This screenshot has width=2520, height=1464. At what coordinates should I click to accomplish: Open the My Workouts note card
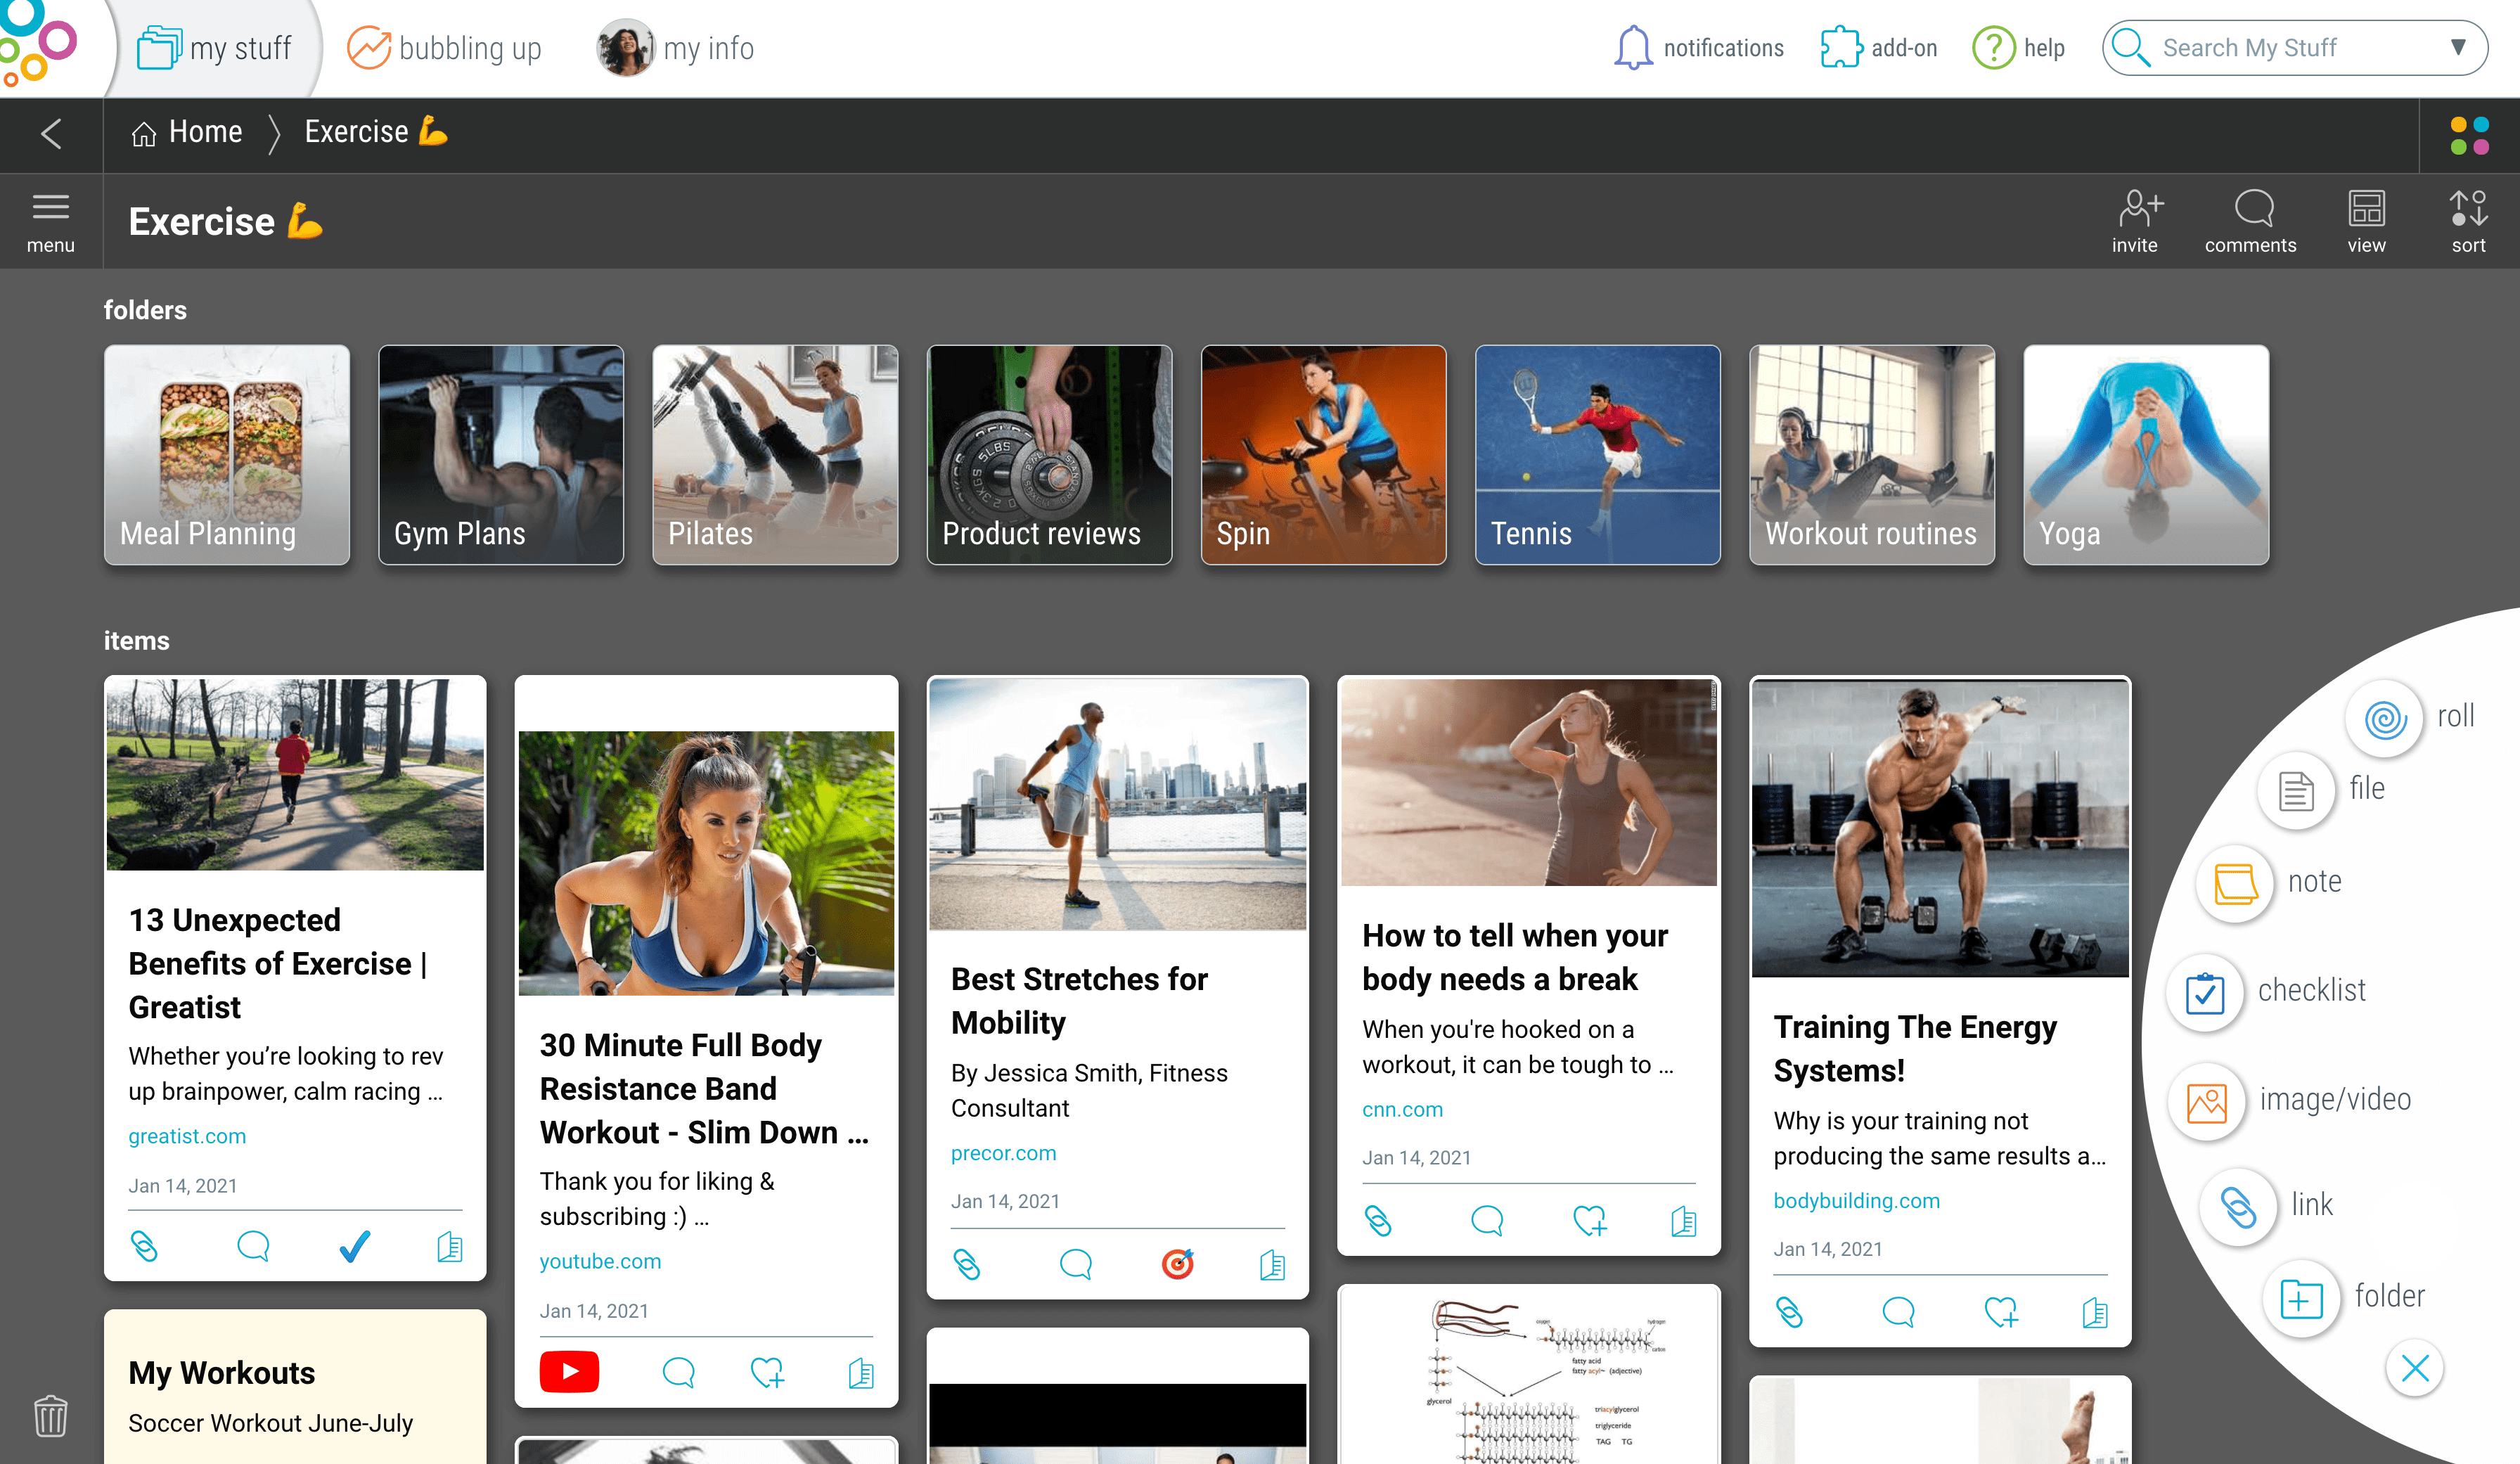tap(295, 1387)
